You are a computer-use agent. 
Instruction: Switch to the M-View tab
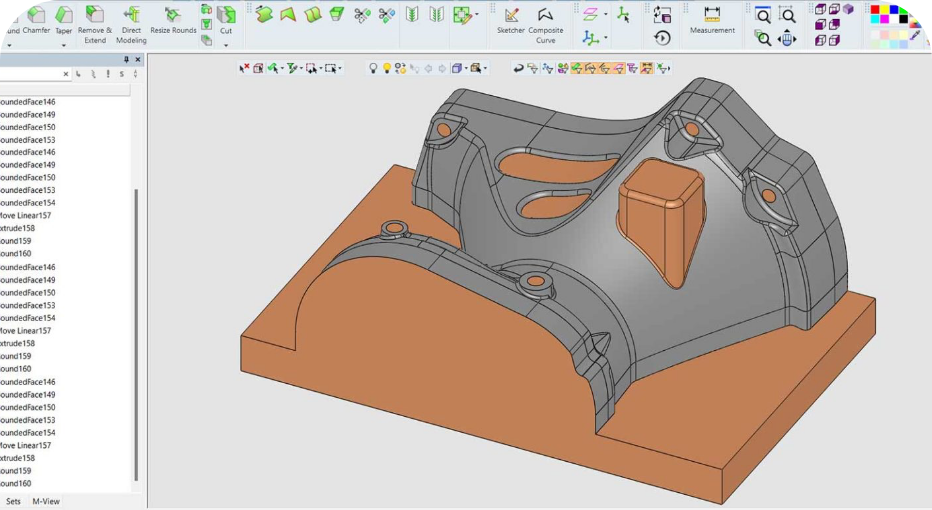(46, 501)
